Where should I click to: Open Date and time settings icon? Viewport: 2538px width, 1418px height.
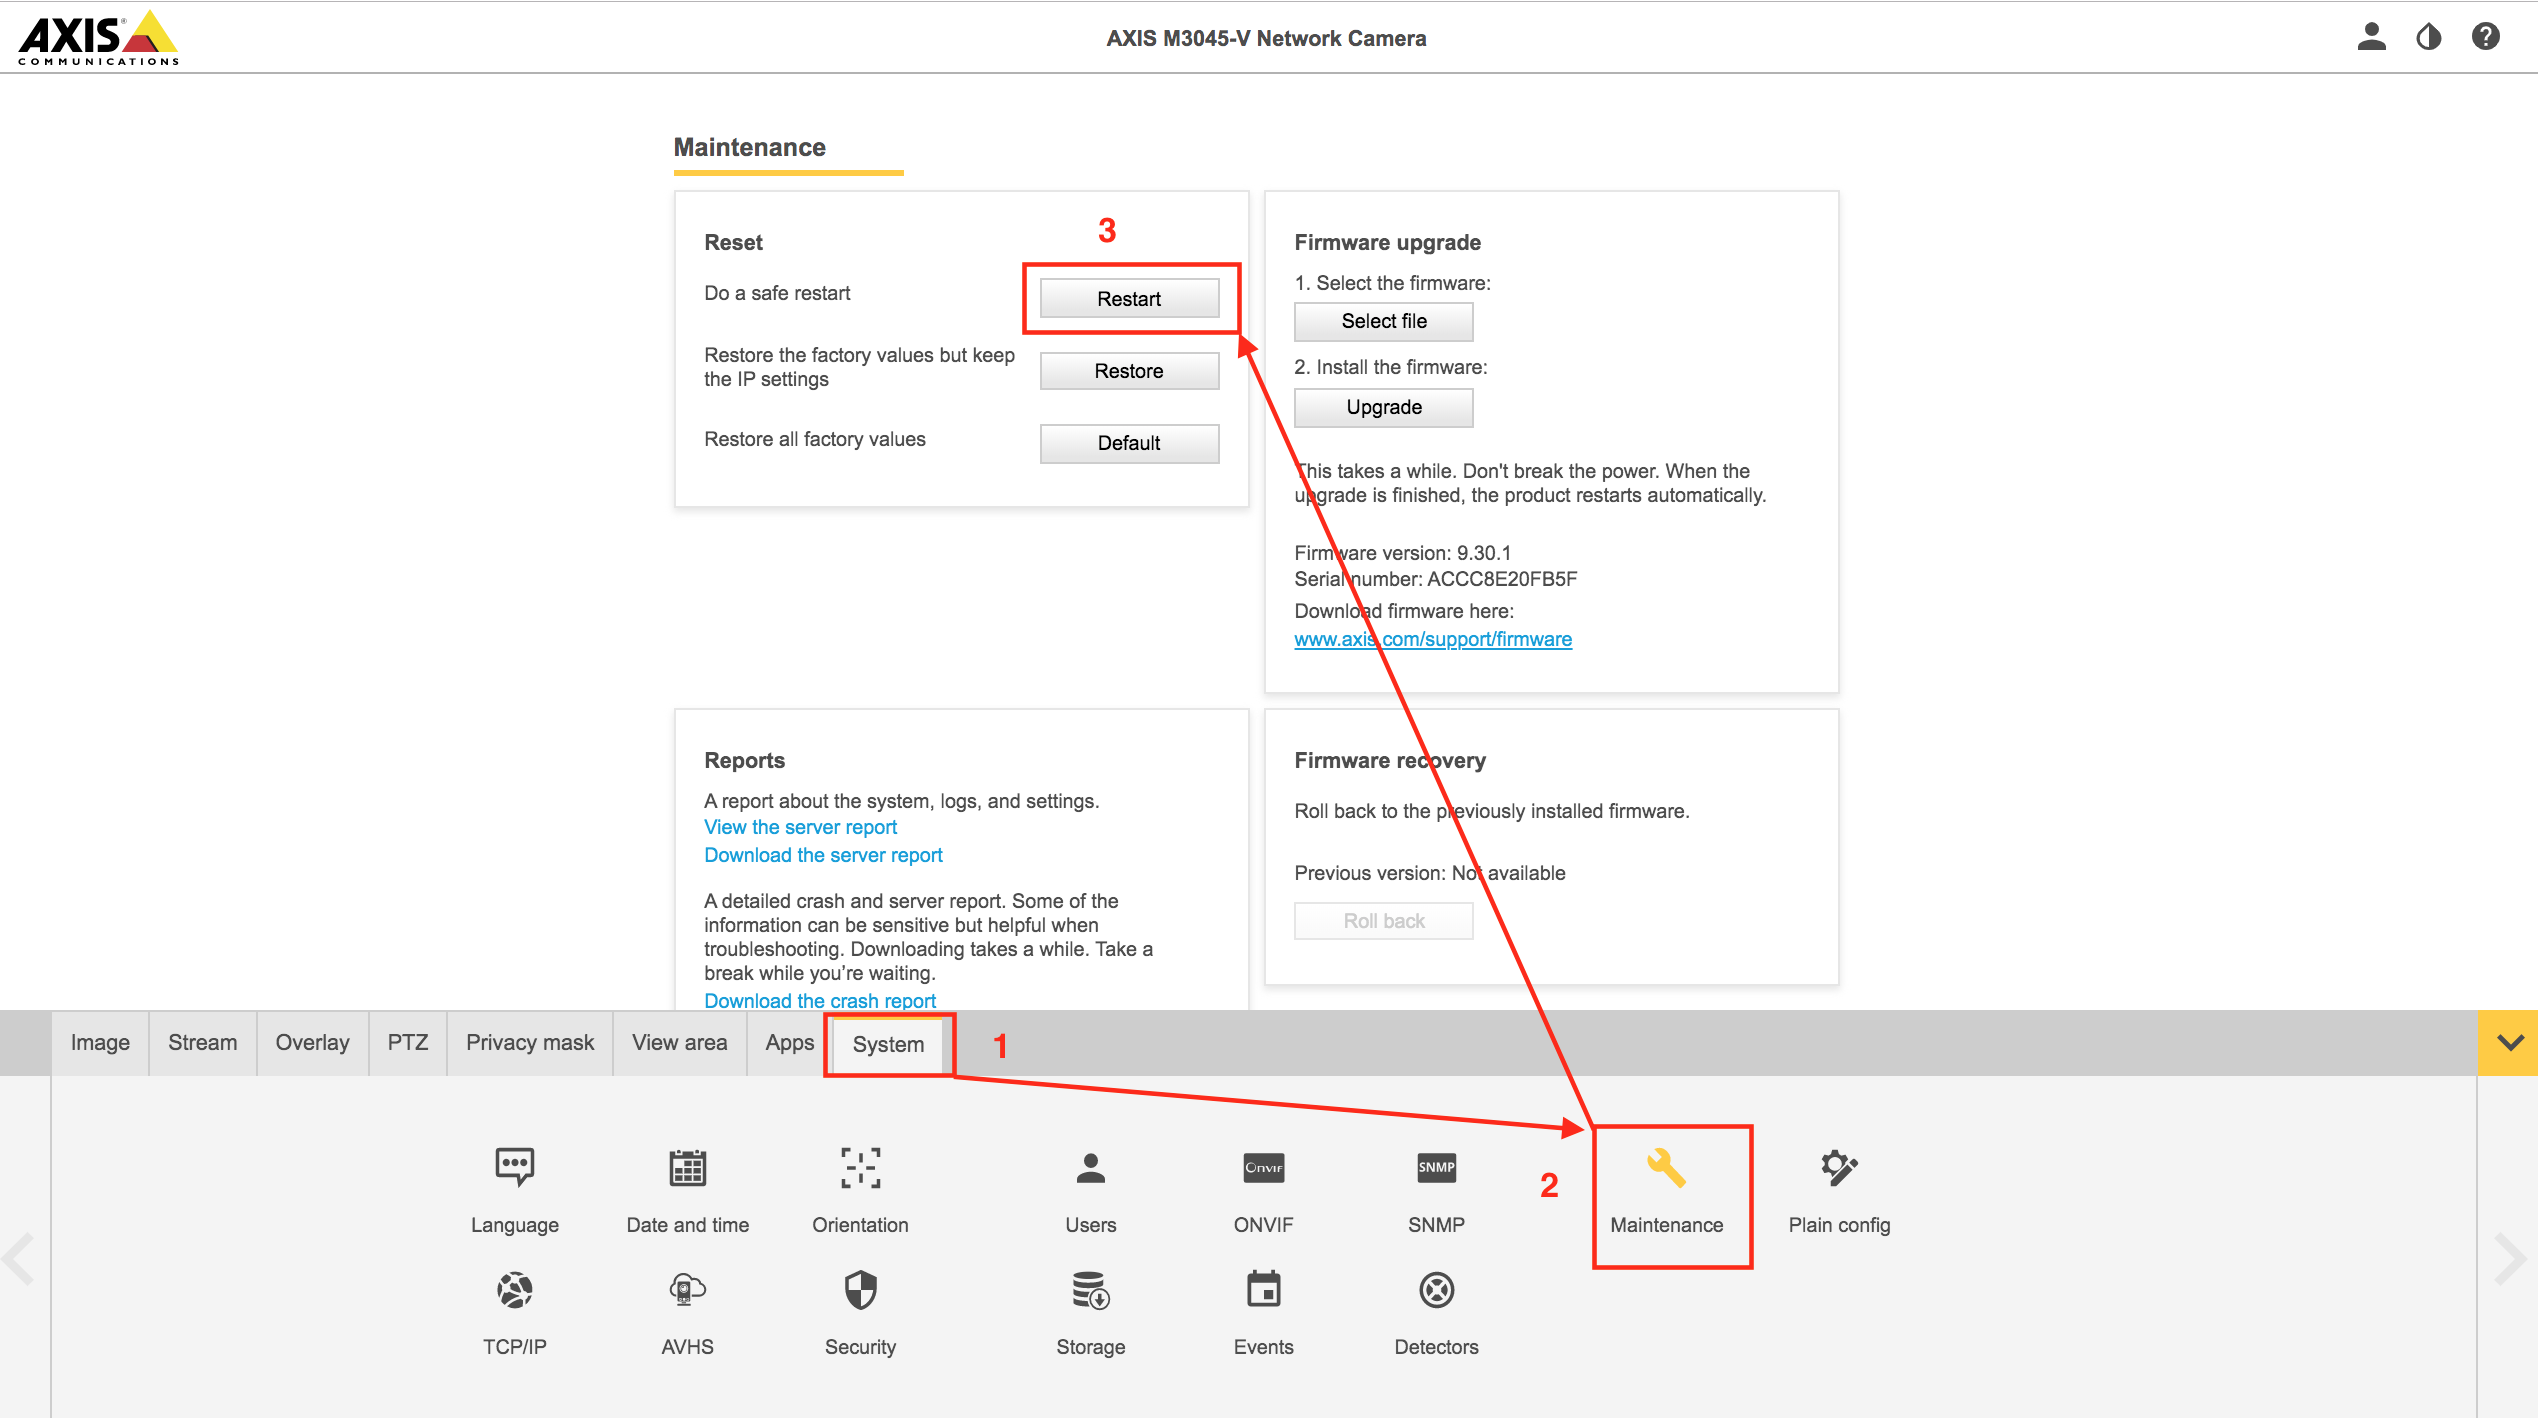pos(688,1167)
